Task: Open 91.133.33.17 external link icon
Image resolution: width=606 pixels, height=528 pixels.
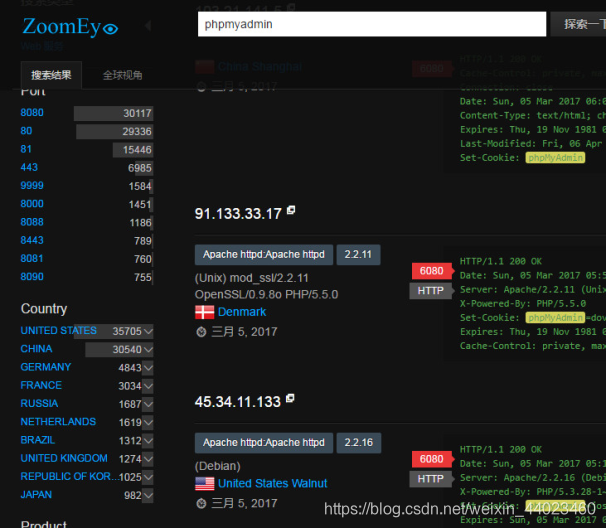Action: coord(291,210)
